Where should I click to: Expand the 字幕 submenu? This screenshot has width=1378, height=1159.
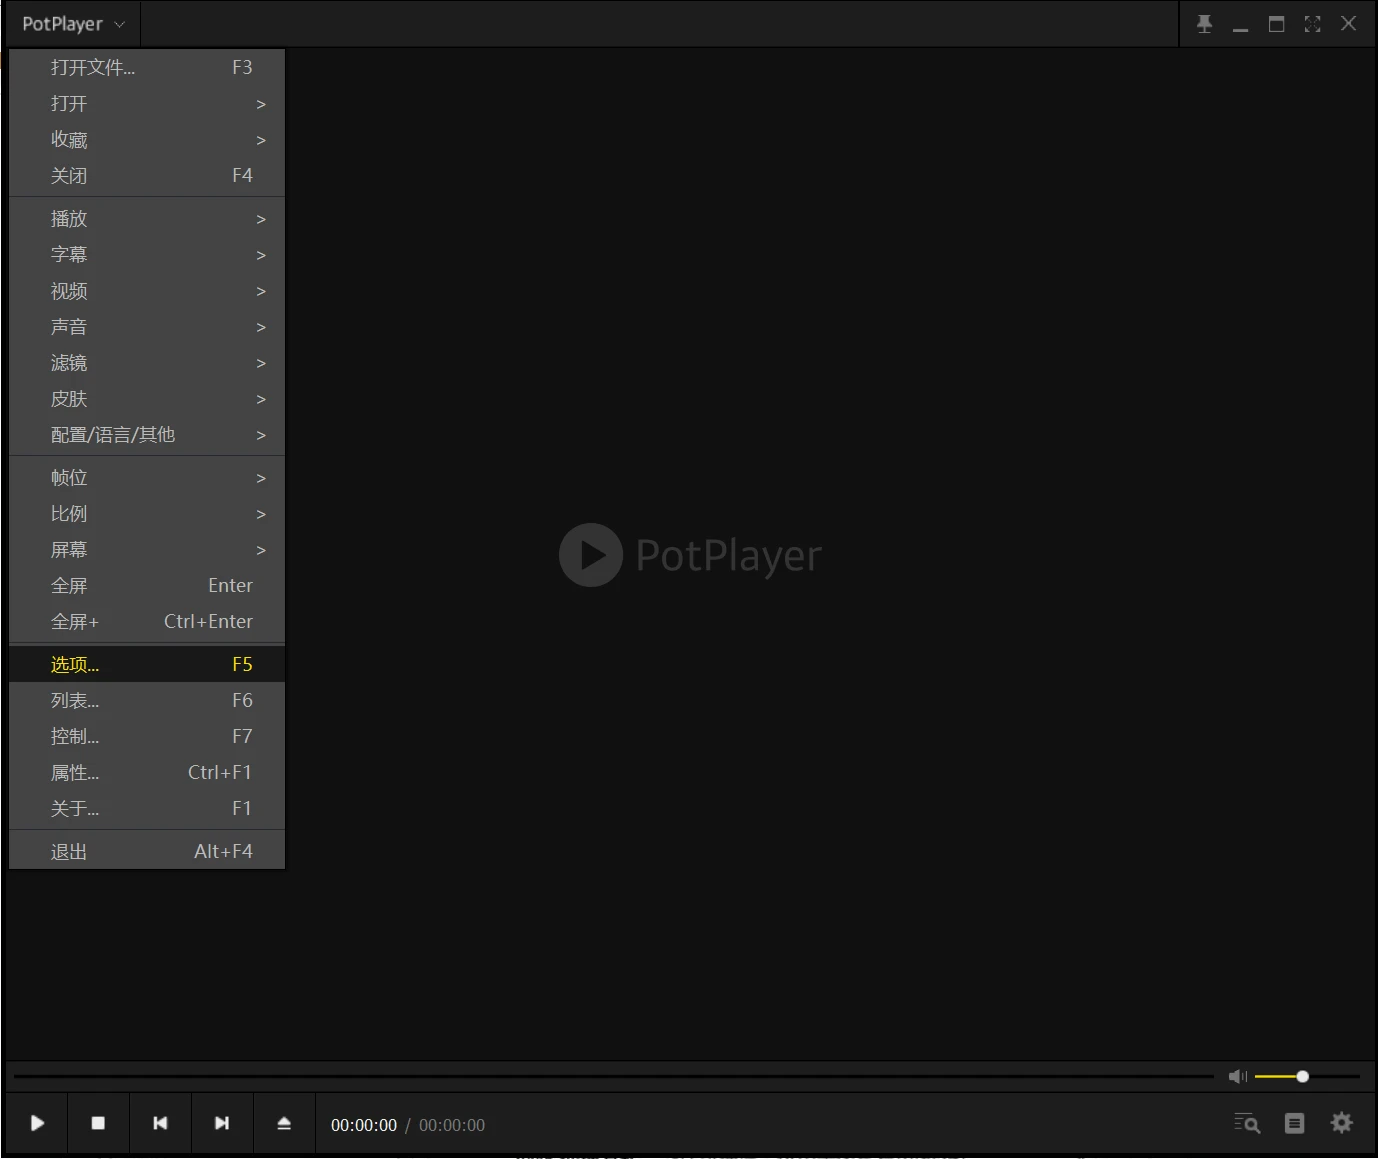(x=147, y=254)
